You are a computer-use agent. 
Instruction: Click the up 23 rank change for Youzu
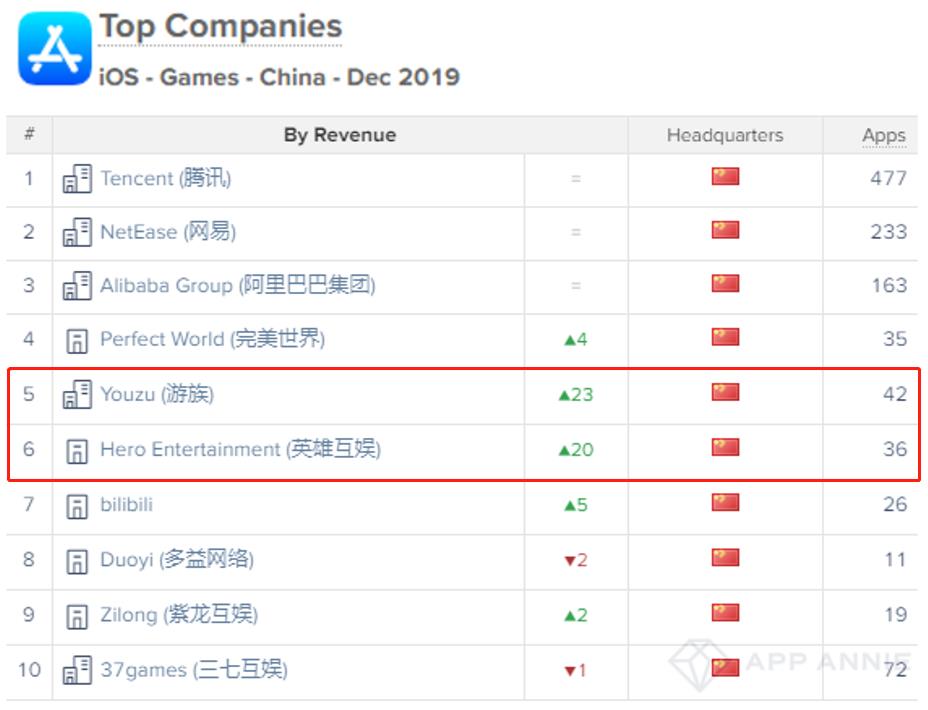tap(576, 395)
